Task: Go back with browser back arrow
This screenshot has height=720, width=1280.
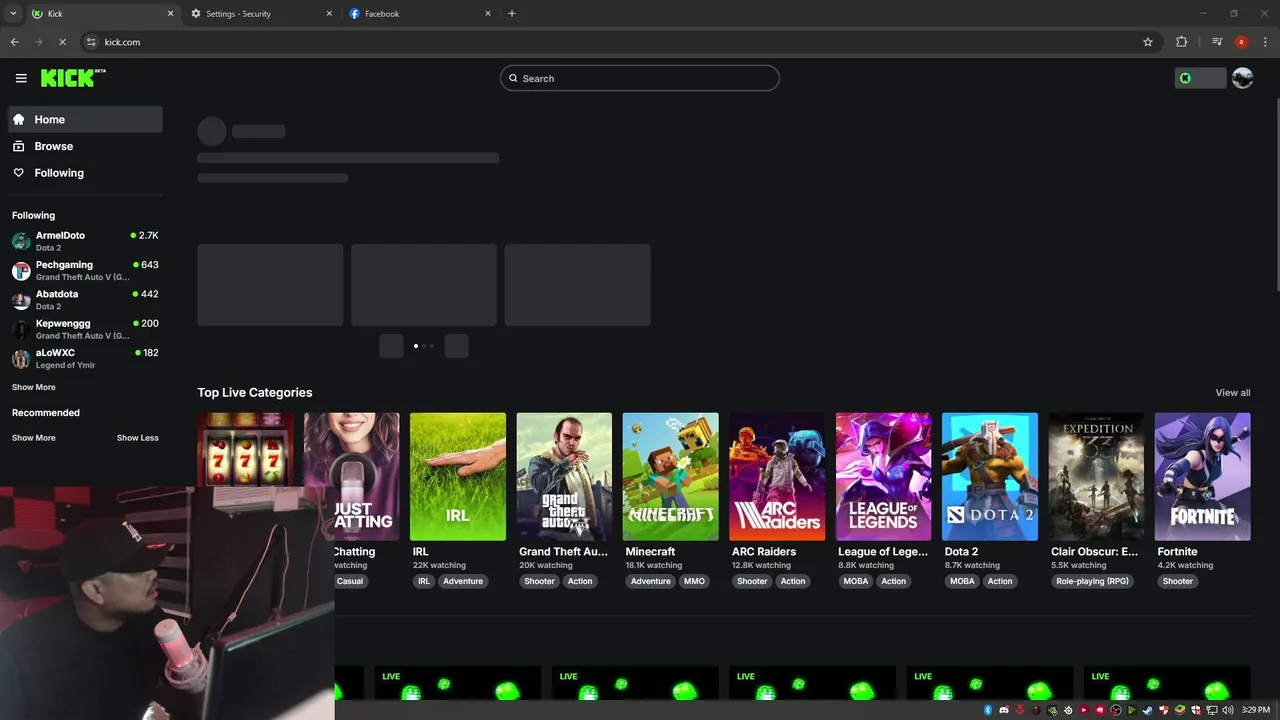Action: click(14, 42)
